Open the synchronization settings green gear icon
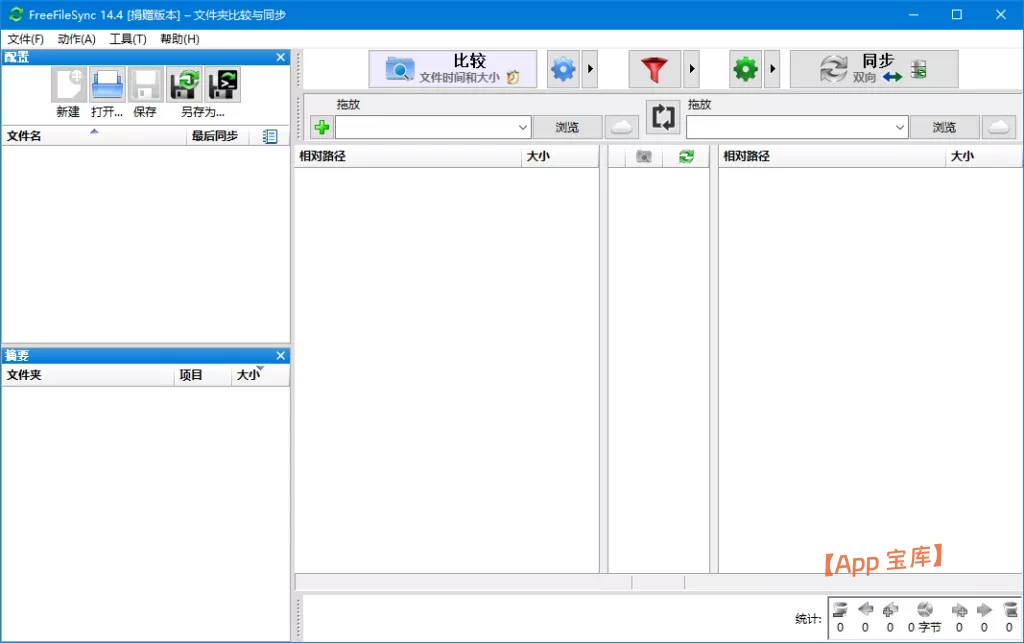The width and height of the screenshot is (1024, 643). coord(744,69)
